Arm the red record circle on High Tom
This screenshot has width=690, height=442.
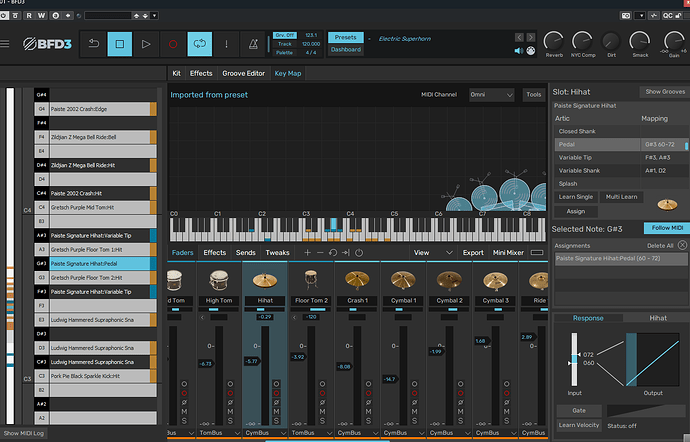pyautogui.click(x=230, y=393)
